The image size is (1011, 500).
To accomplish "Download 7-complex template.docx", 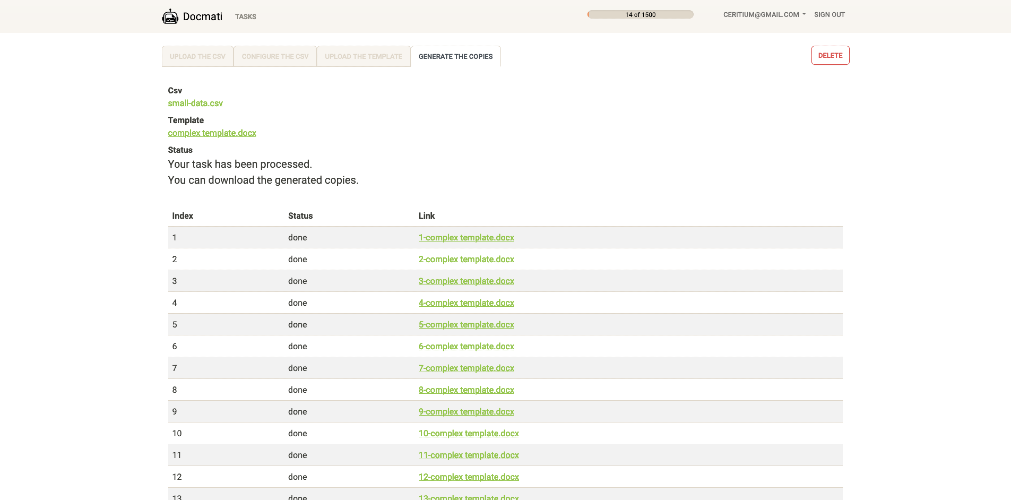I will click(466, 368).
